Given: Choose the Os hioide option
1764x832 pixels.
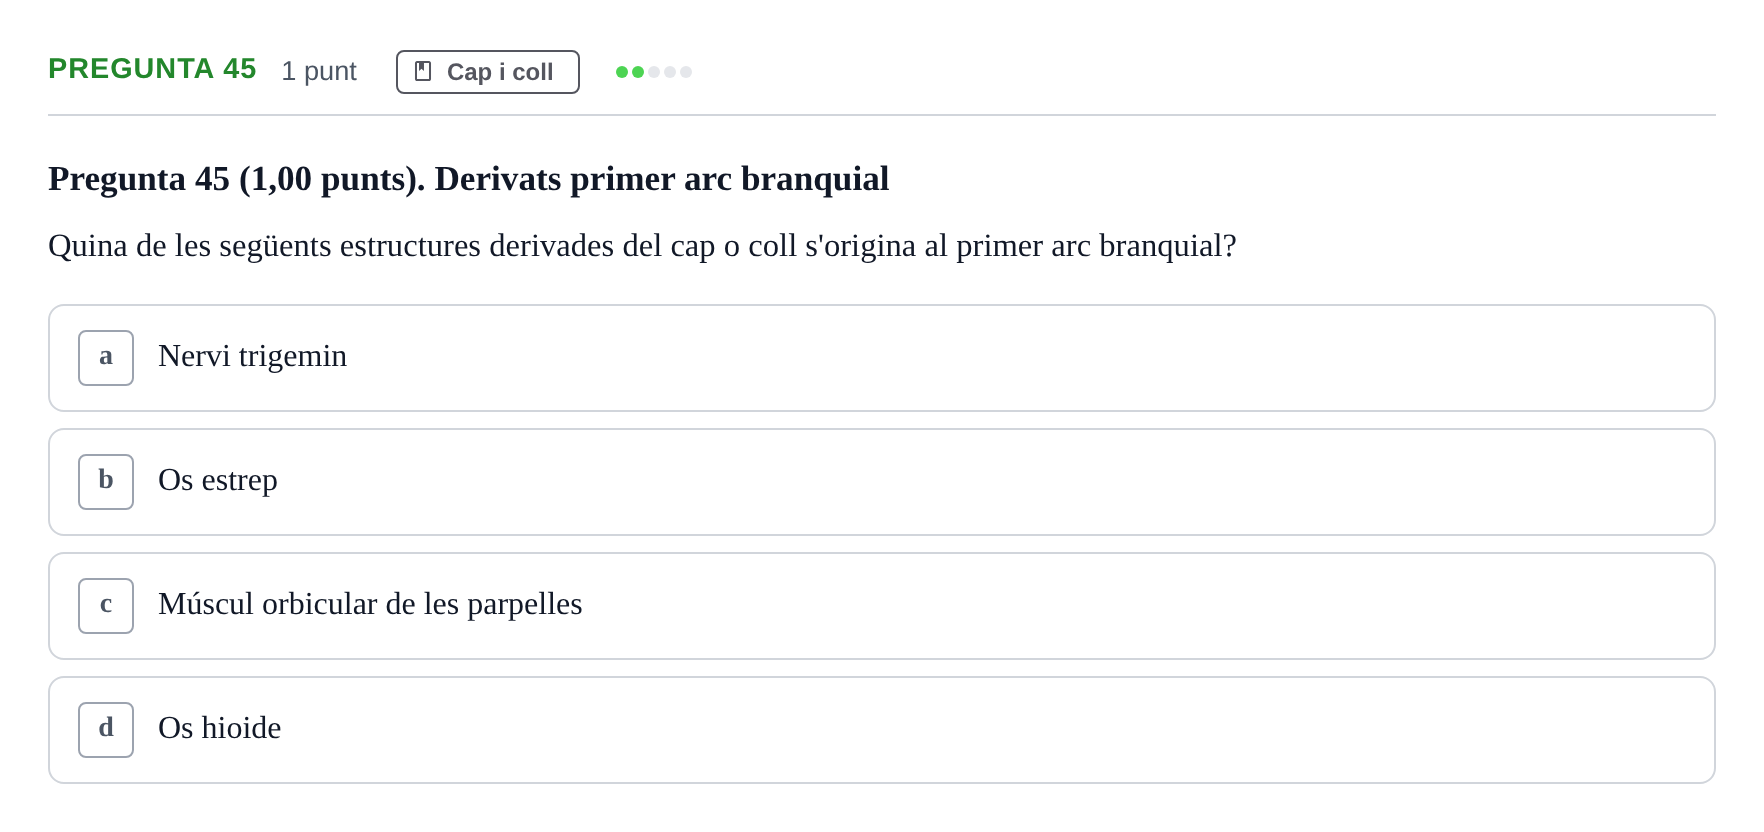Looking at the screenshot, I should point(882,730).
